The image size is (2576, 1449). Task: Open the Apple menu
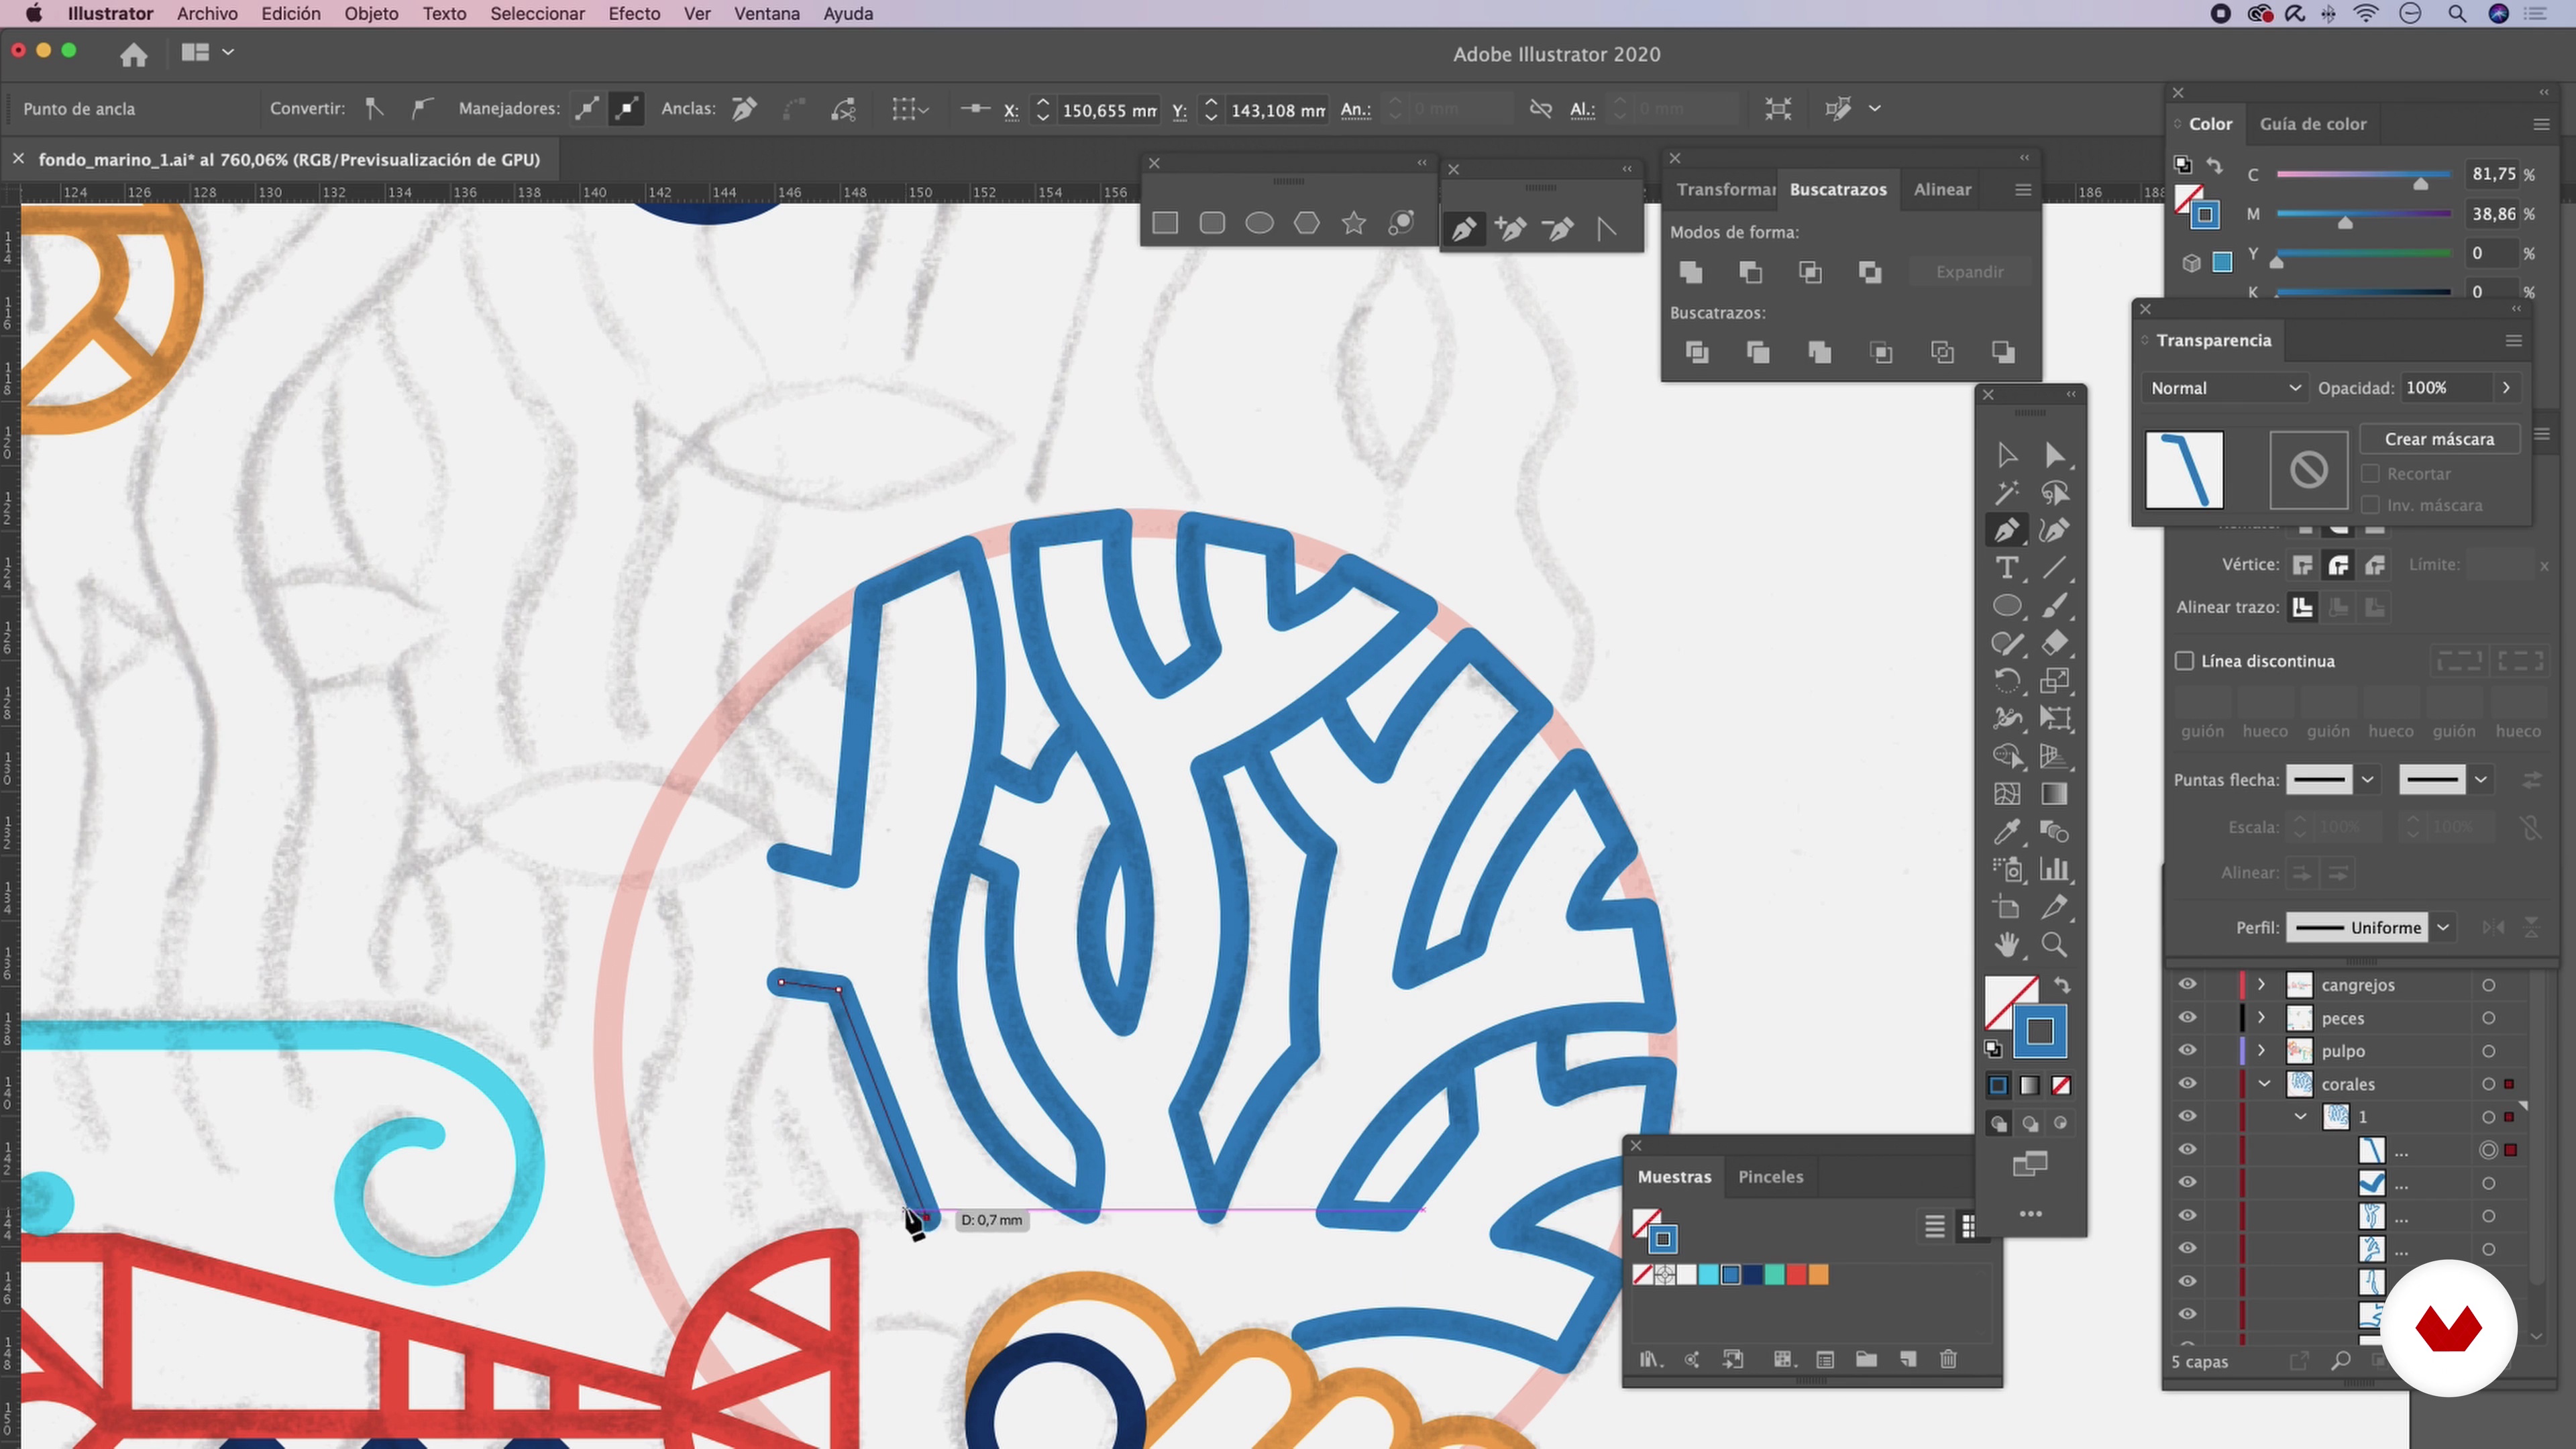pyautogui.click(x=33, y=14)
